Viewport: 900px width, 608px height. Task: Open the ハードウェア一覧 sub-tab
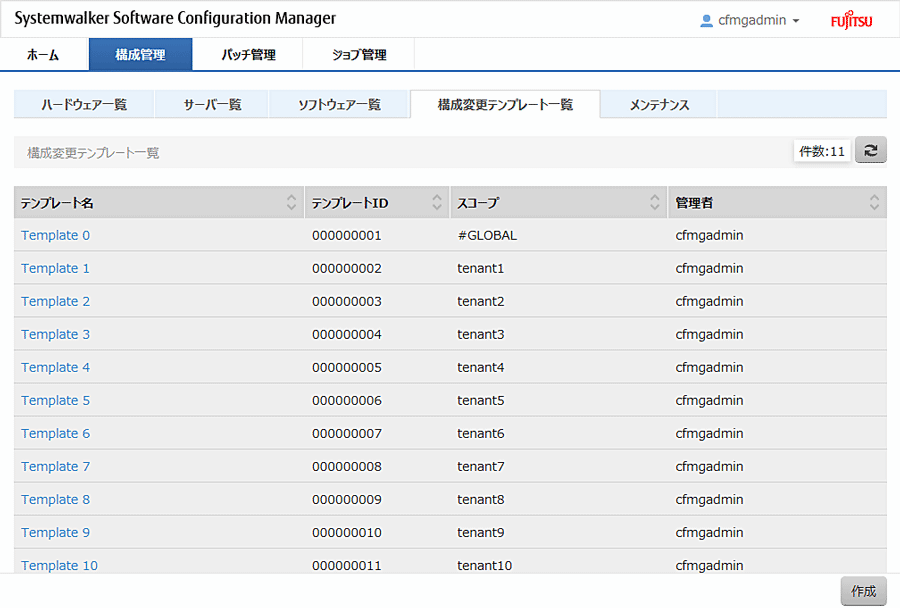click(x=84, y=104)
